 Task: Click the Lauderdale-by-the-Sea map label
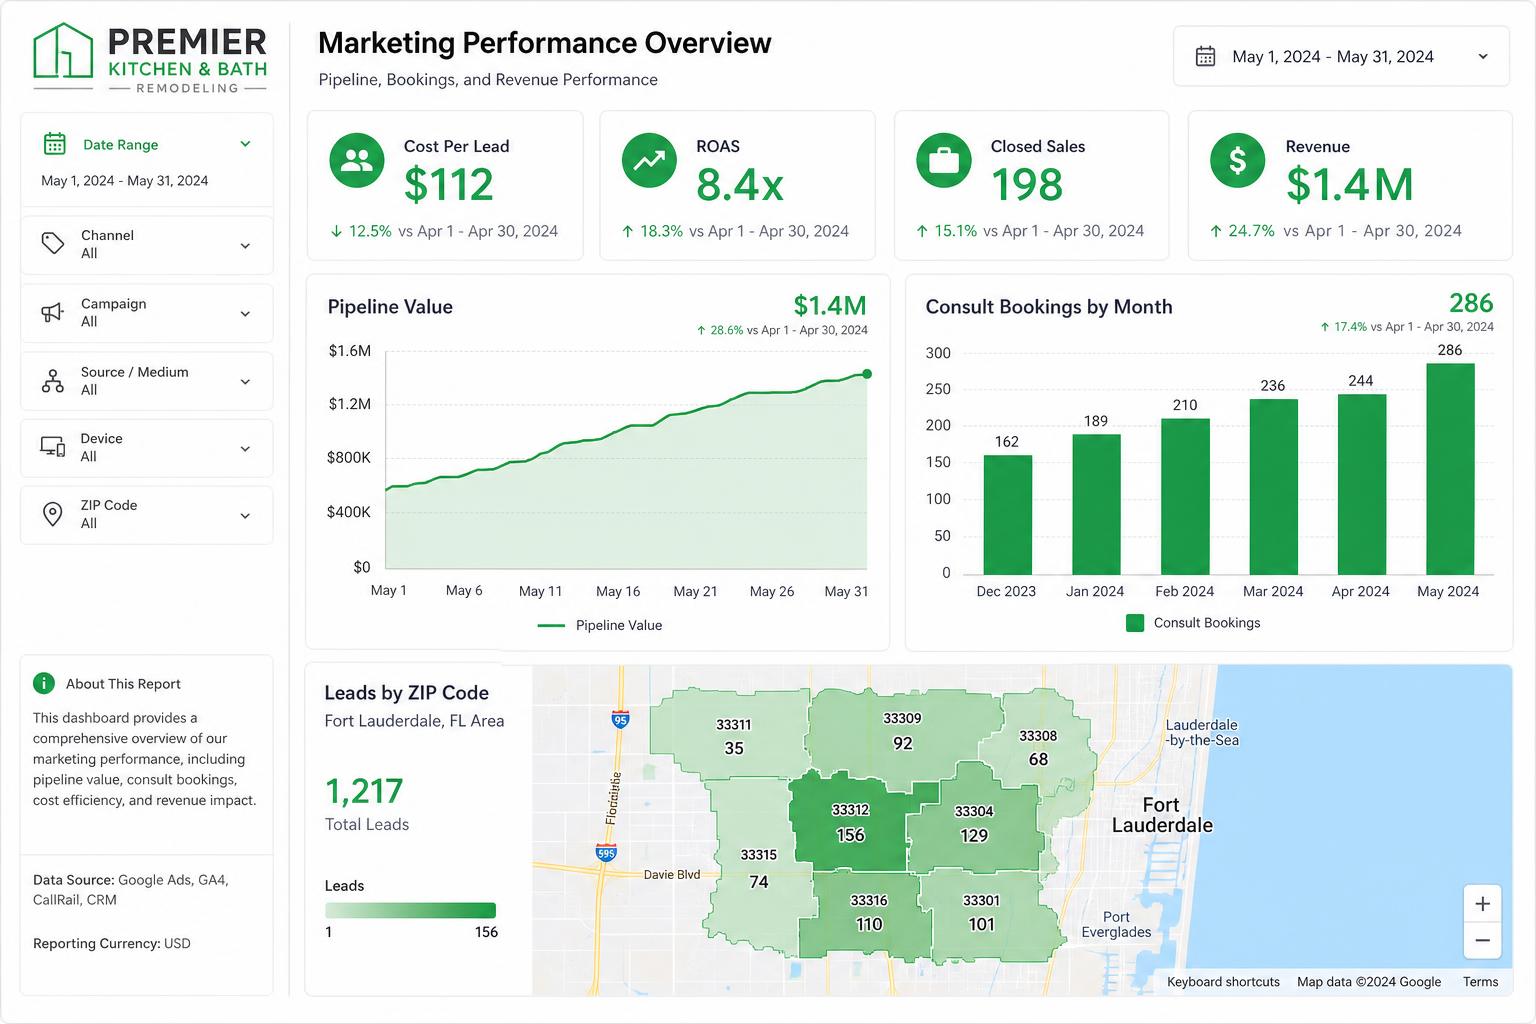pos(1202,732)
